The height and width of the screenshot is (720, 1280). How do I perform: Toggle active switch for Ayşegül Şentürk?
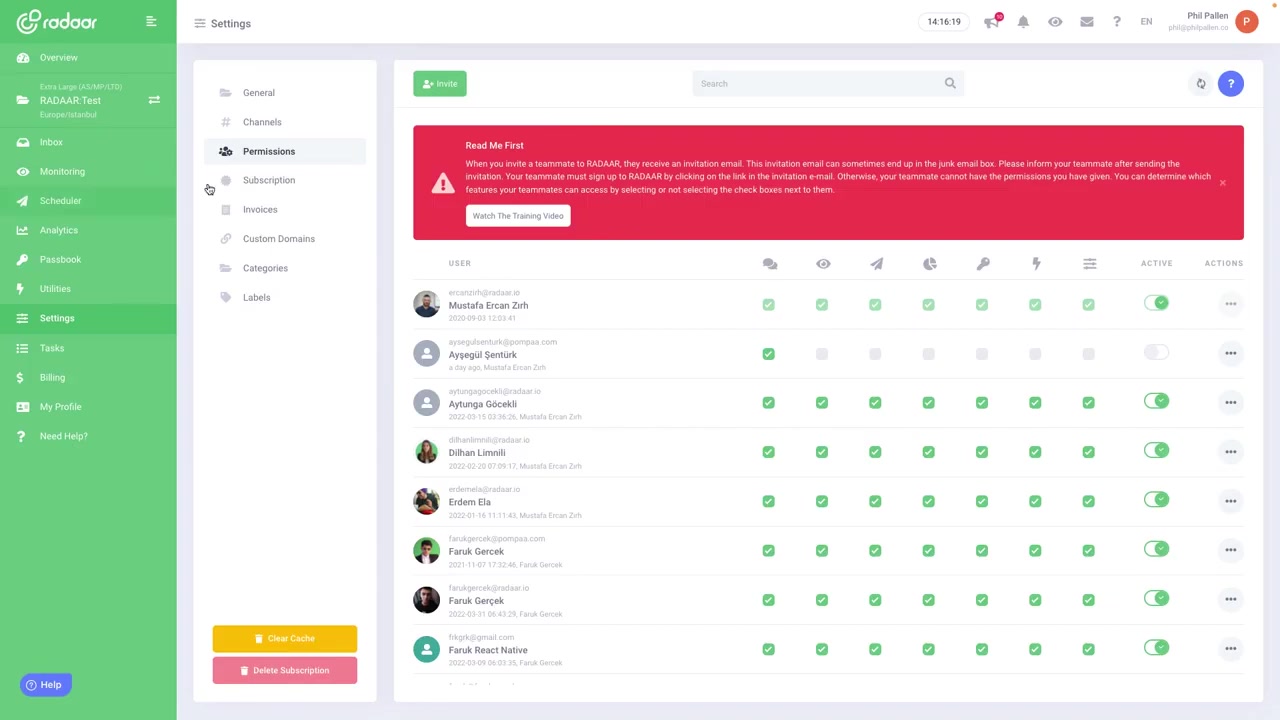coord(1156,353)
